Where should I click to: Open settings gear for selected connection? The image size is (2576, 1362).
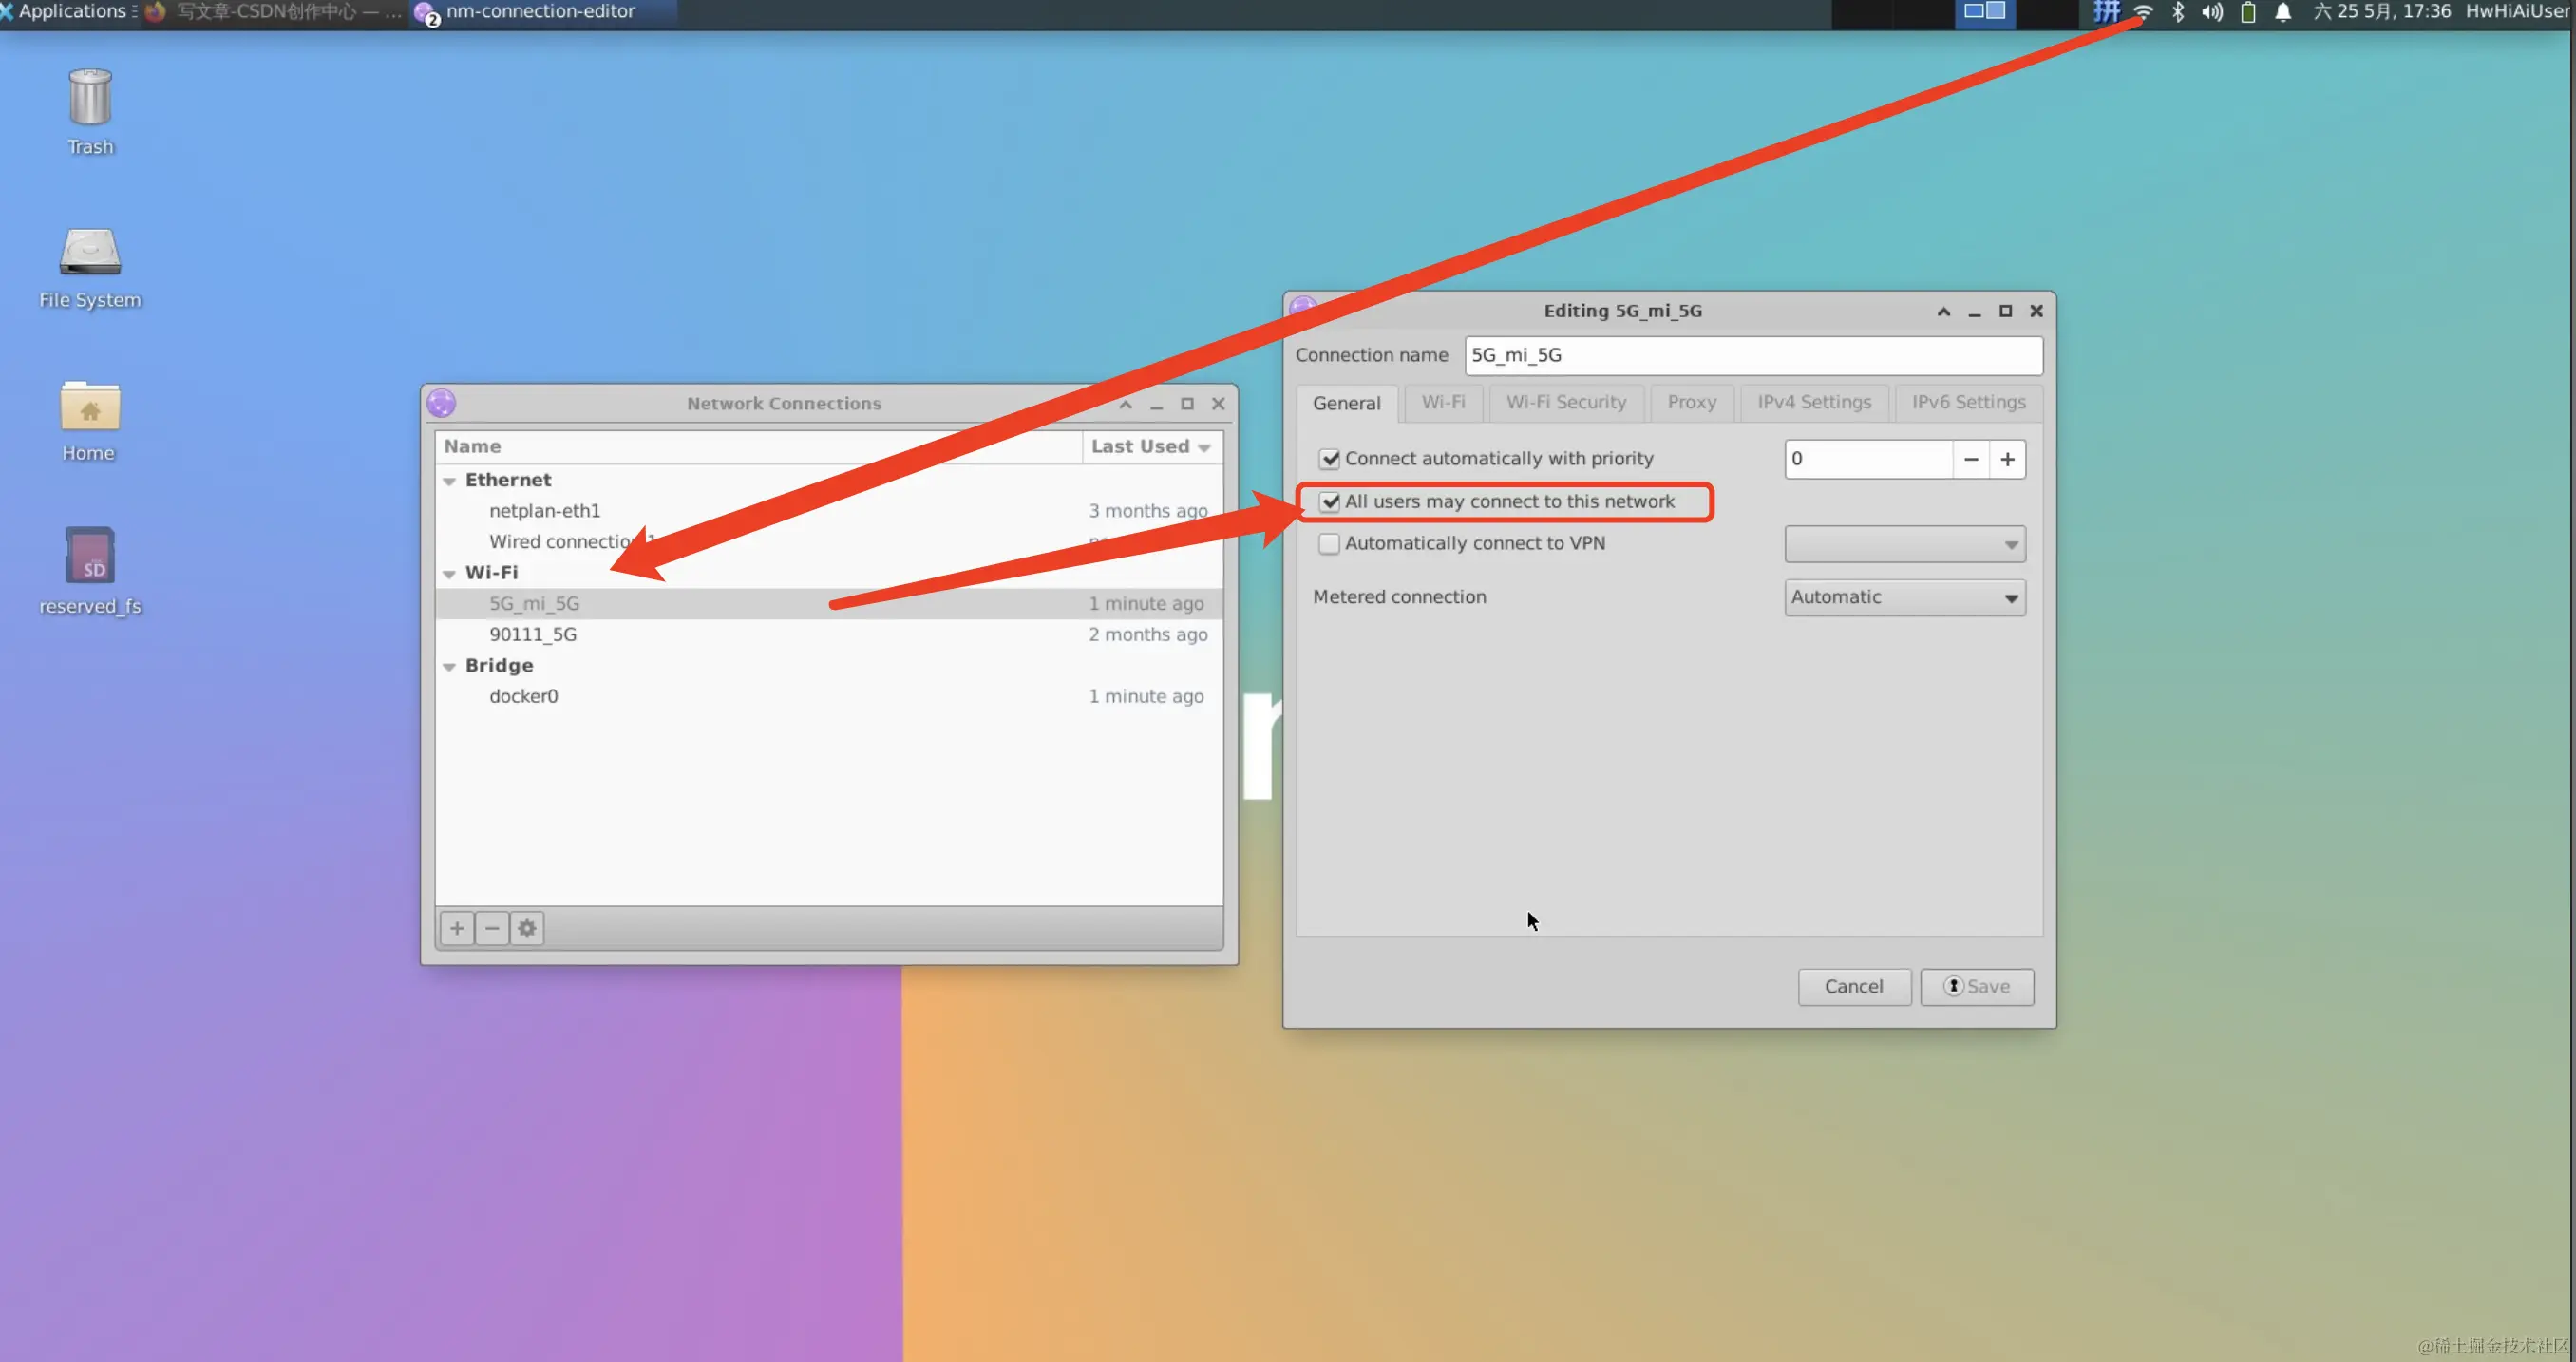(x=527, y=928)
